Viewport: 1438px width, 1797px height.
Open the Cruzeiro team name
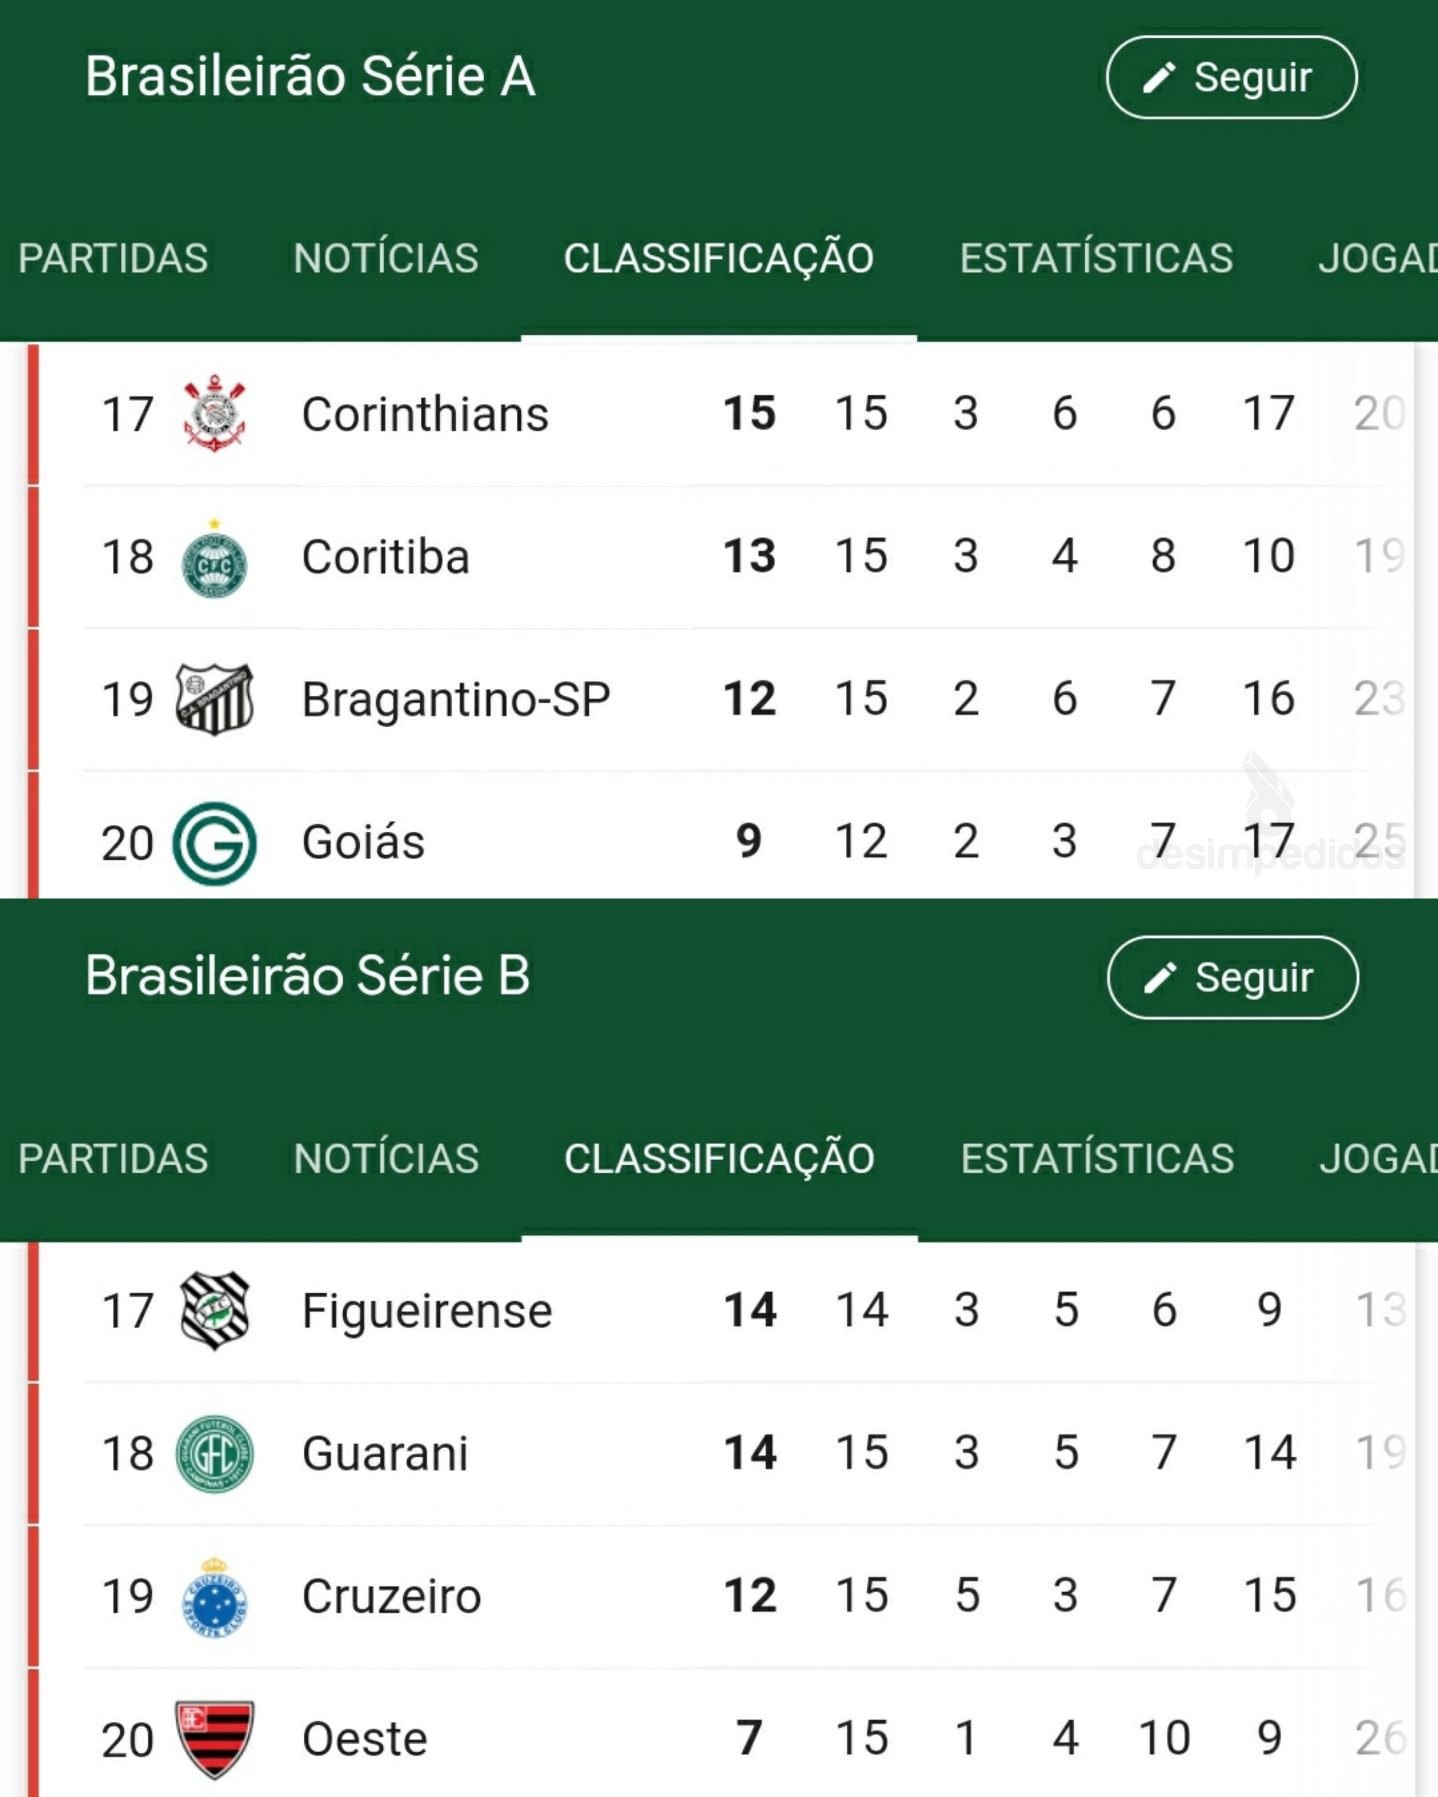[391, 1596]
